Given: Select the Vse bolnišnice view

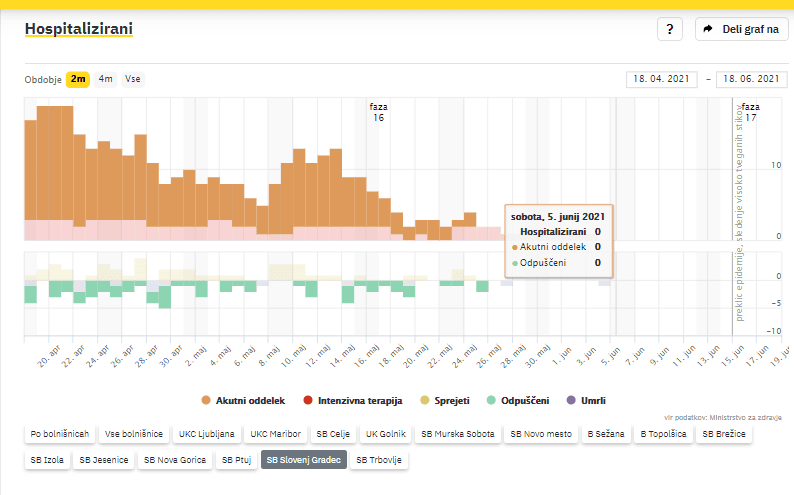Looking at the screenshot, I should pyautogui.click(x=134, y=434).
